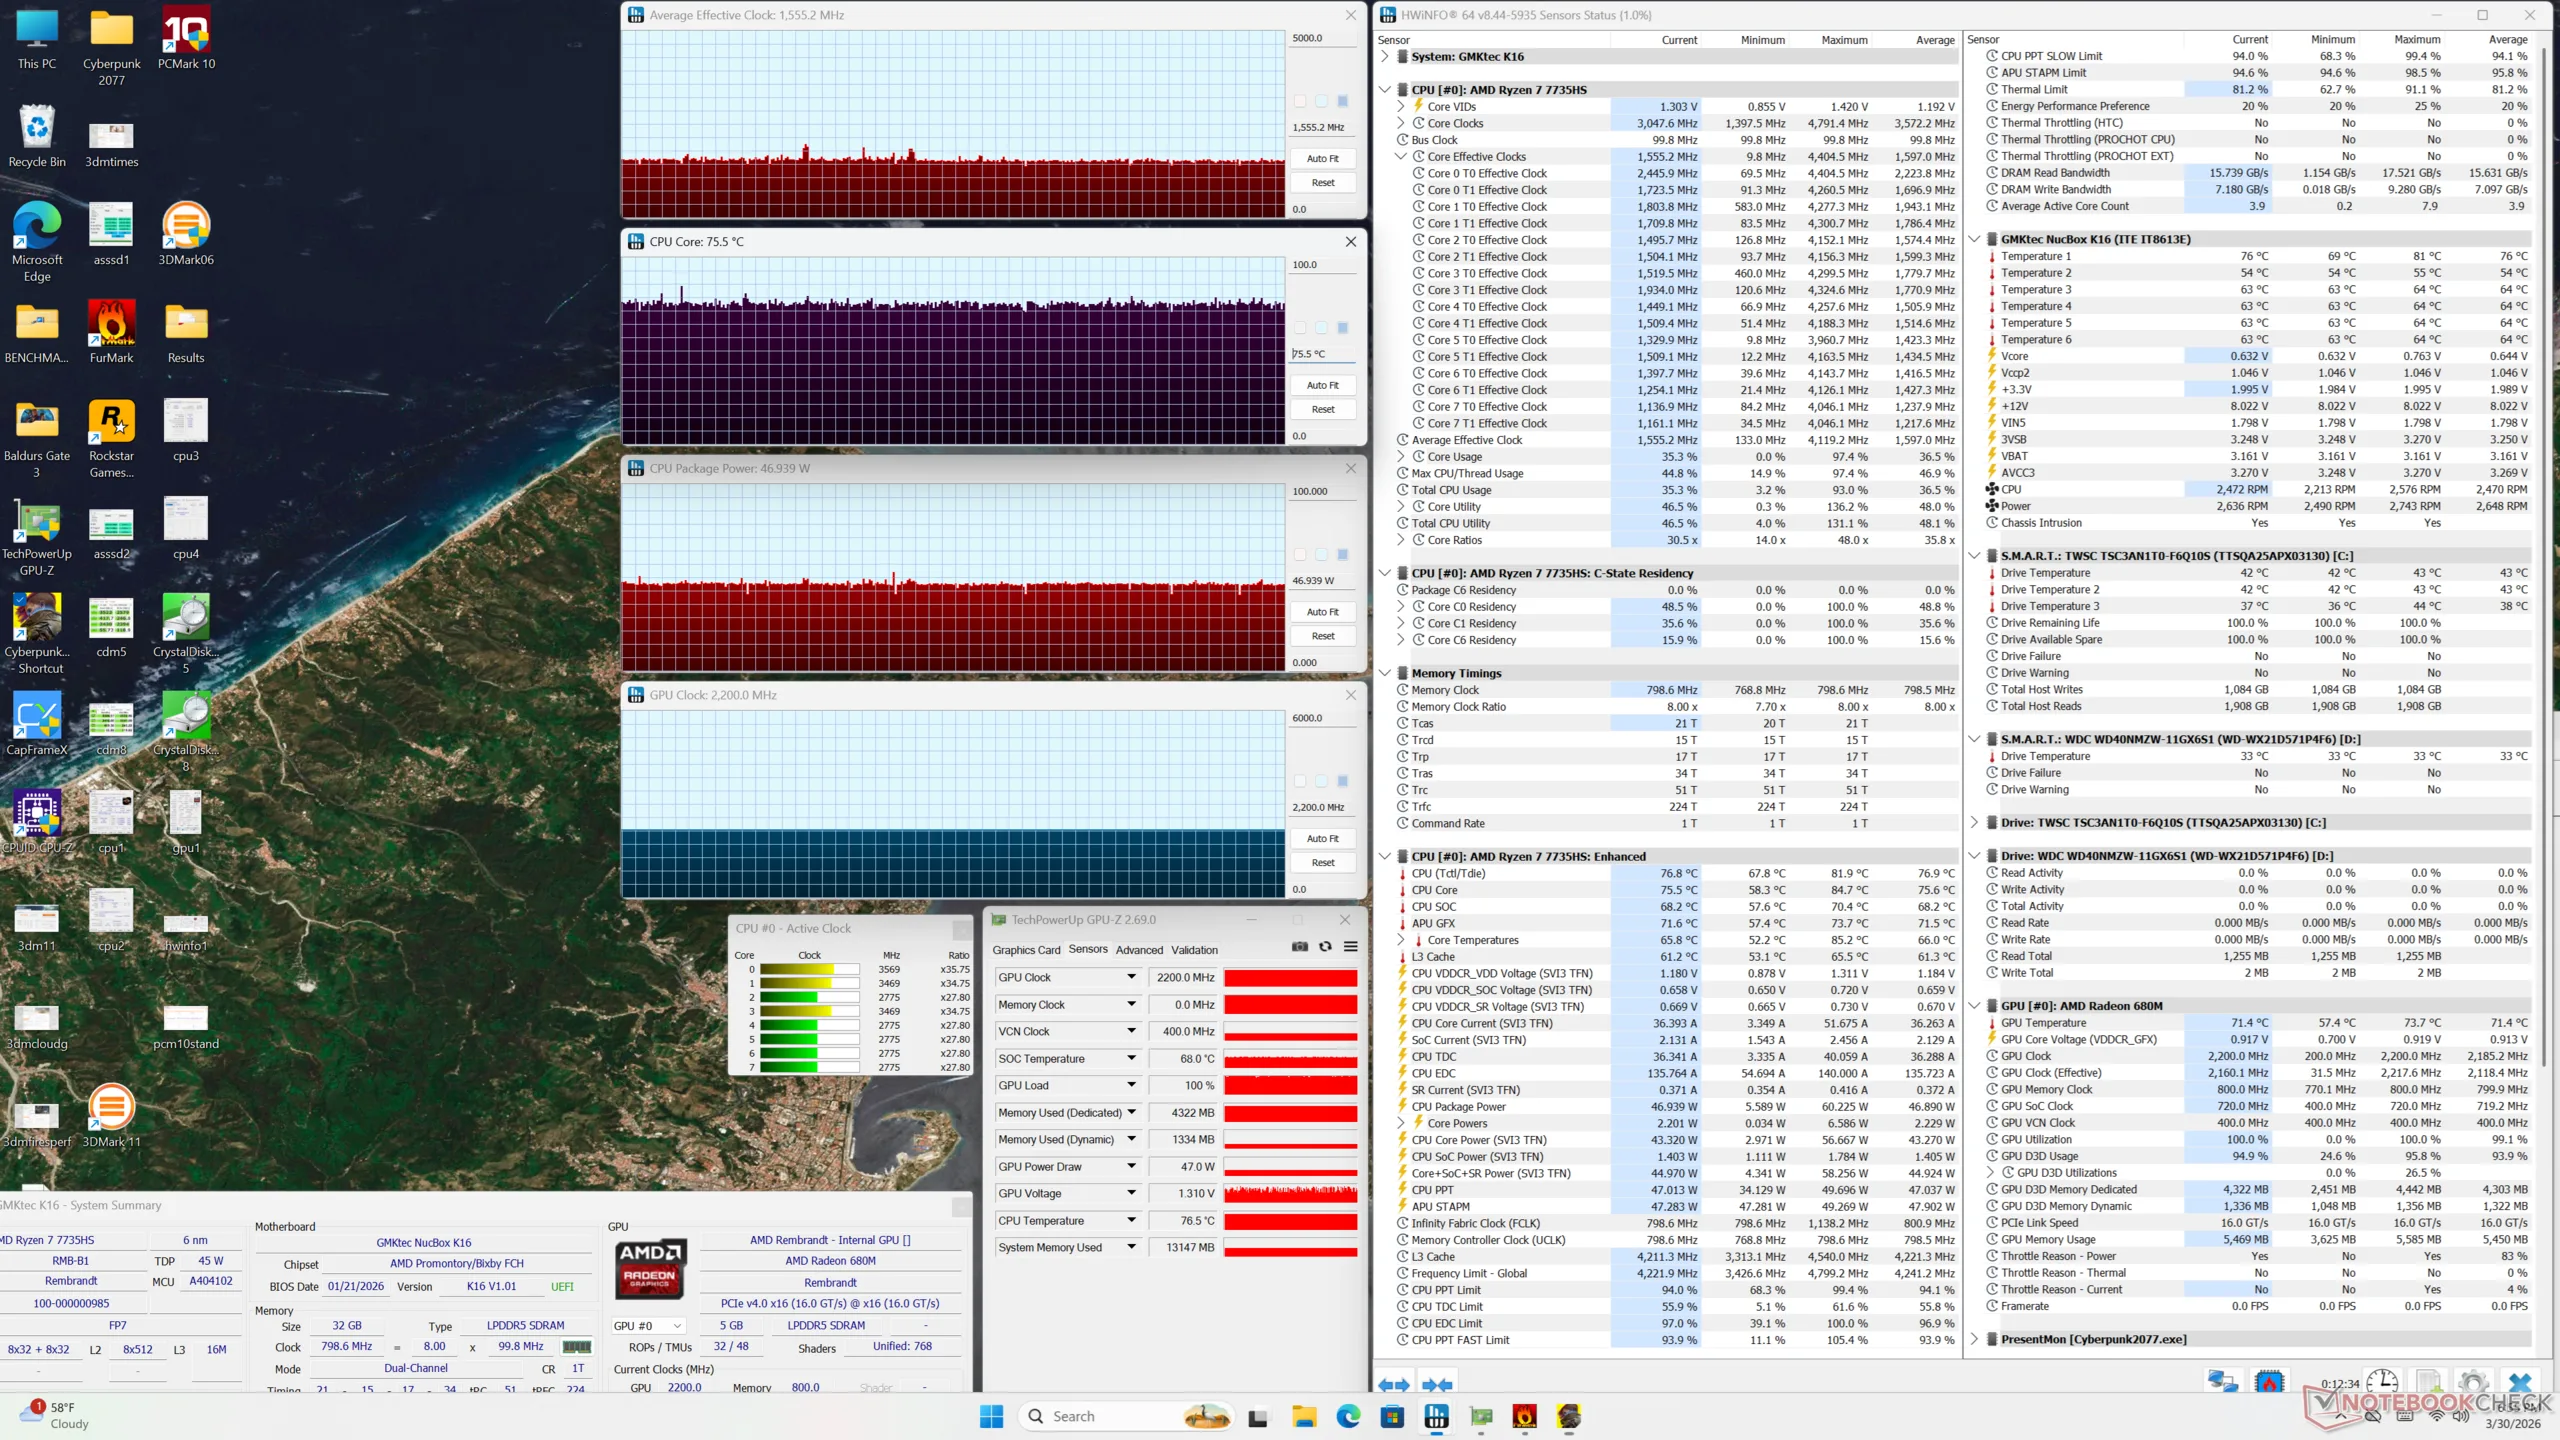2560x1440 pixels.
Task: Open the GPU Clock sensor dropdown
Action: click(1131, 977)
